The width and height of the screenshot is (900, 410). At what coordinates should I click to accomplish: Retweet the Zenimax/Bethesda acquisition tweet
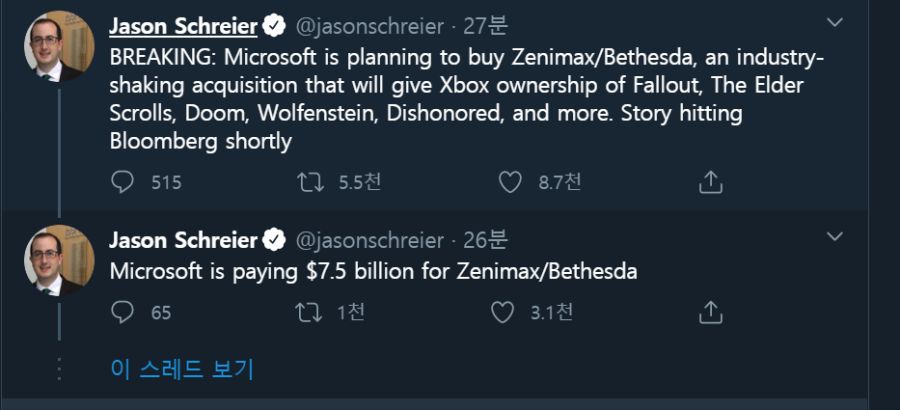tap(311, 183)
